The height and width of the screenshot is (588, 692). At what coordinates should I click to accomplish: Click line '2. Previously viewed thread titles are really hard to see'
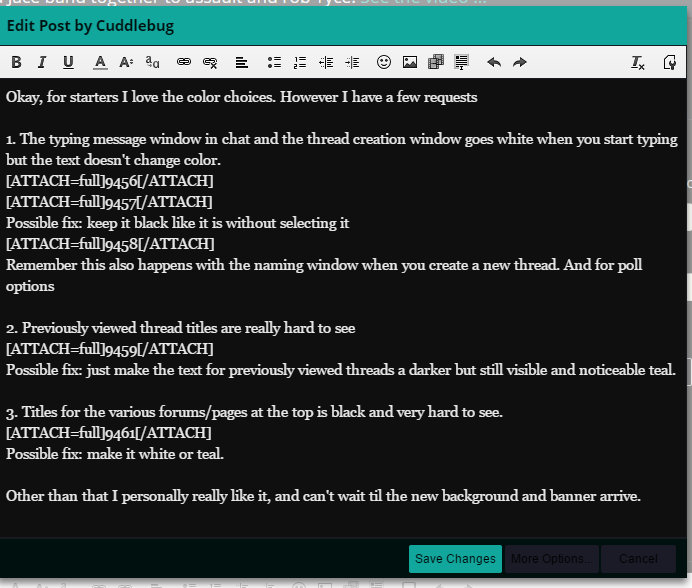click(x=181, y=328)
